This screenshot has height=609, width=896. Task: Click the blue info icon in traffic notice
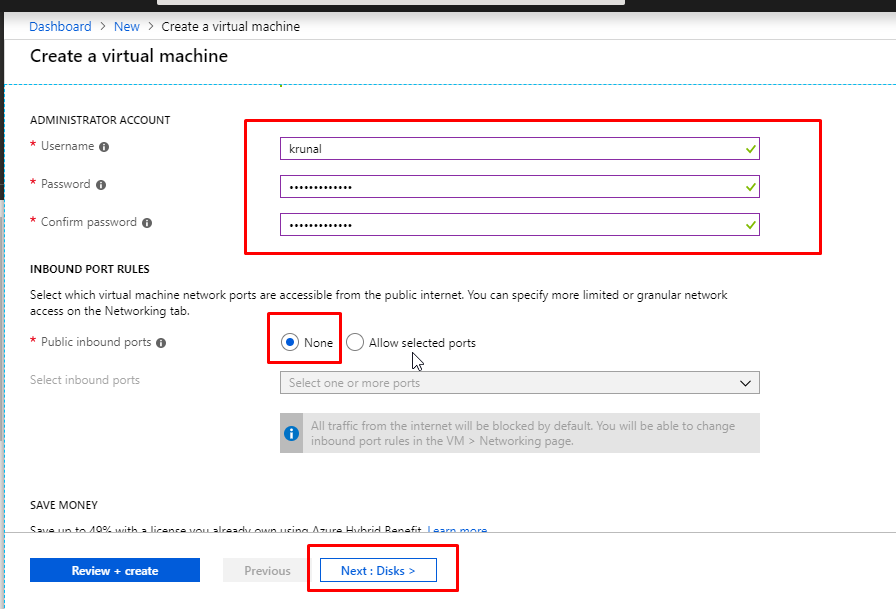click(292, 433)
